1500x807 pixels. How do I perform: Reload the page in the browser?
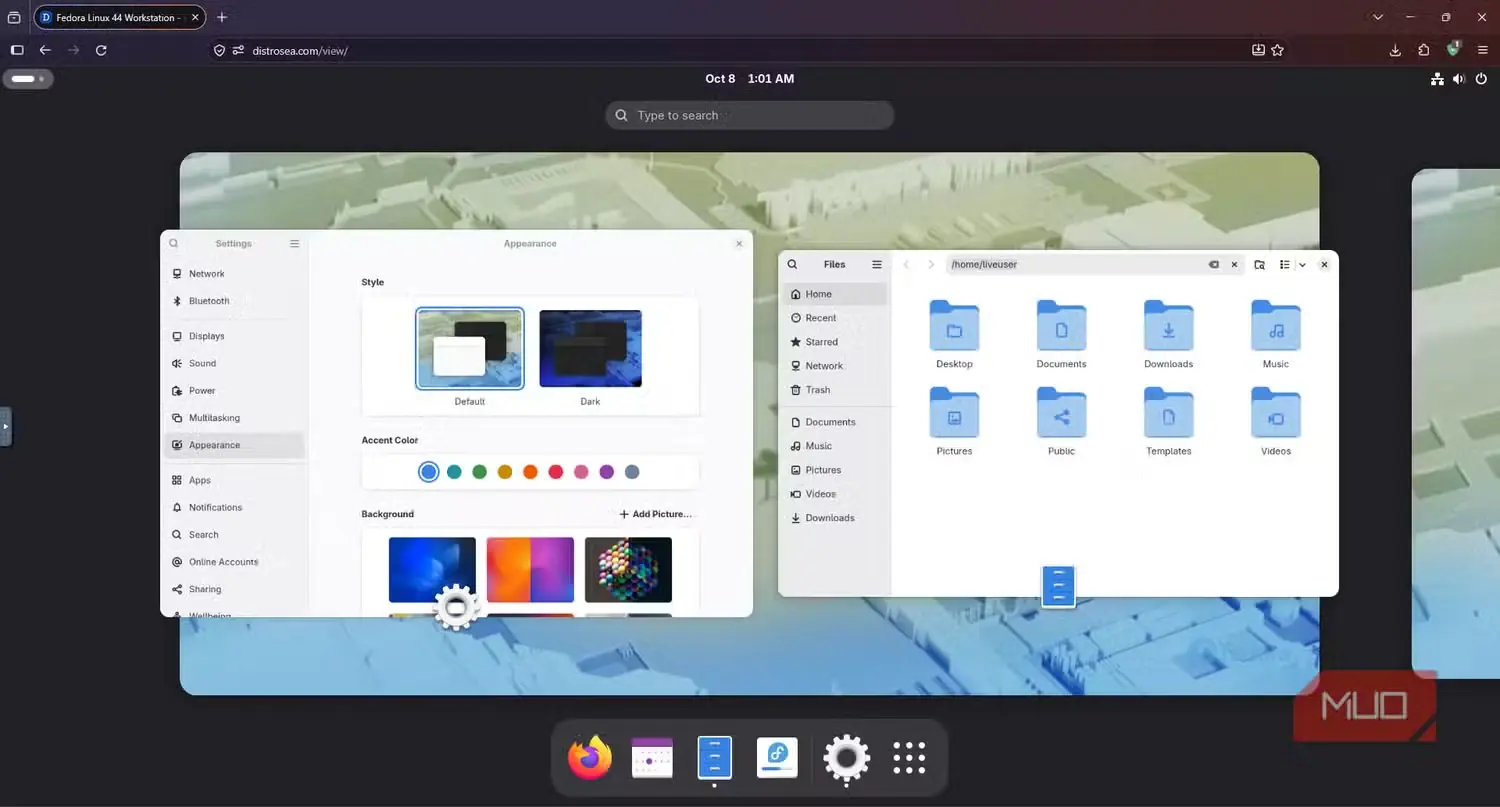101,50
